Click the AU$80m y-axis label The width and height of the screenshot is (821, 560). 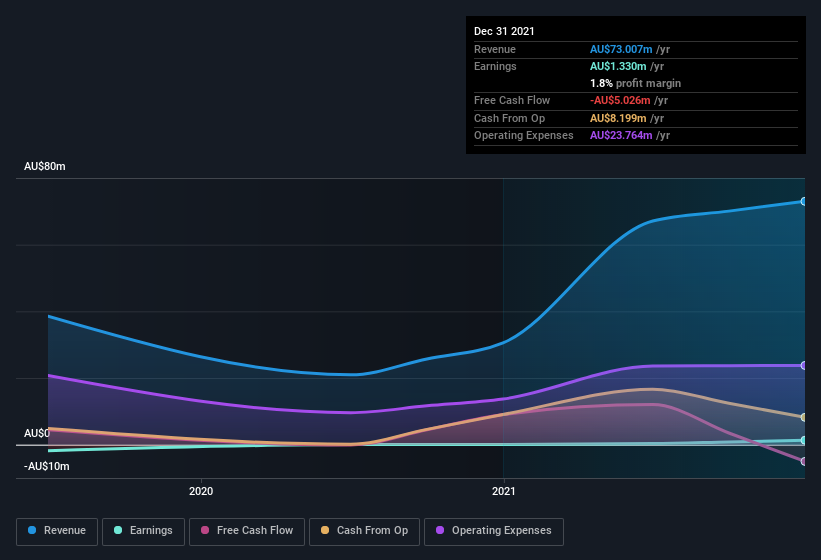coord(45,166)
